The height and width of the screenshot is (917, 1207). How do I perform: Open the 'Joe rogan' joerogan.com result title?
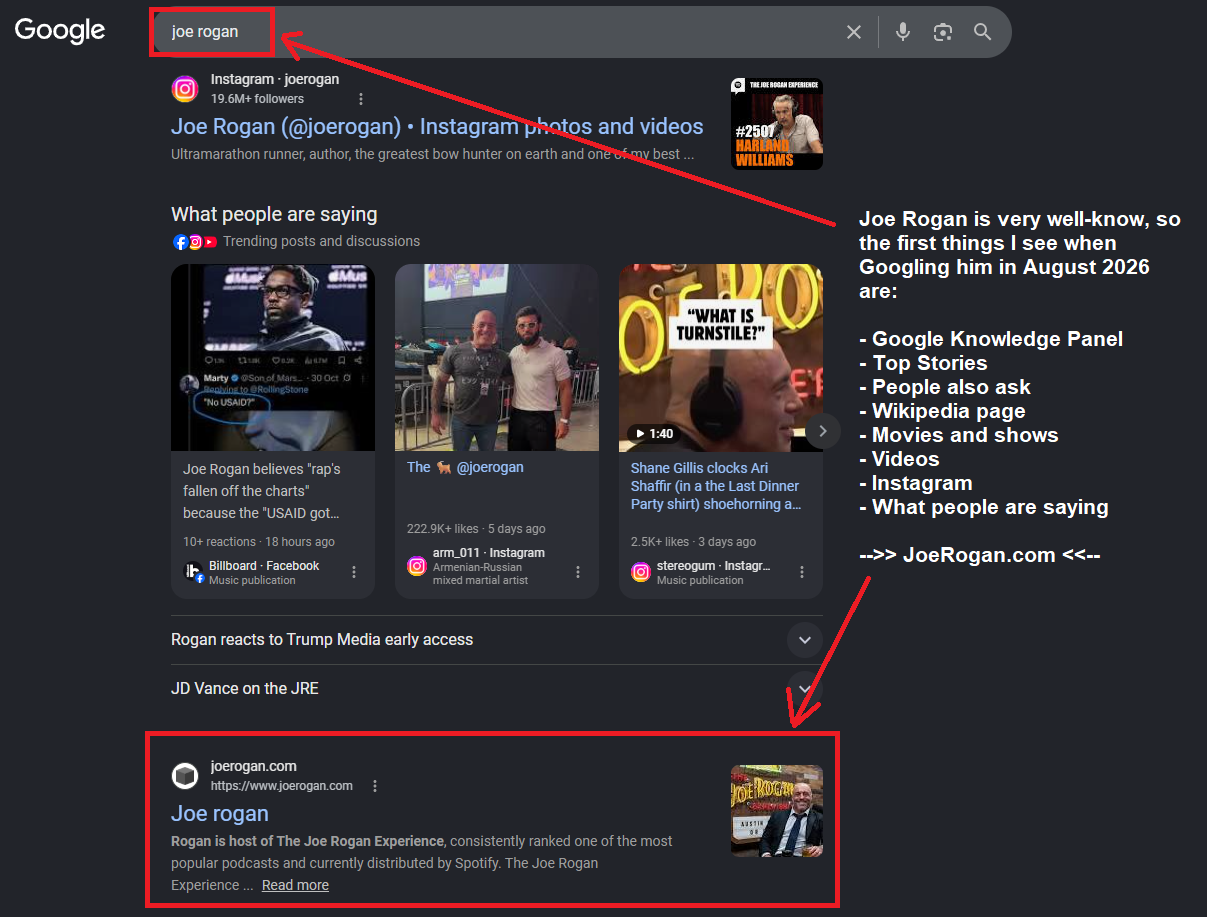(x=220, y=813)
